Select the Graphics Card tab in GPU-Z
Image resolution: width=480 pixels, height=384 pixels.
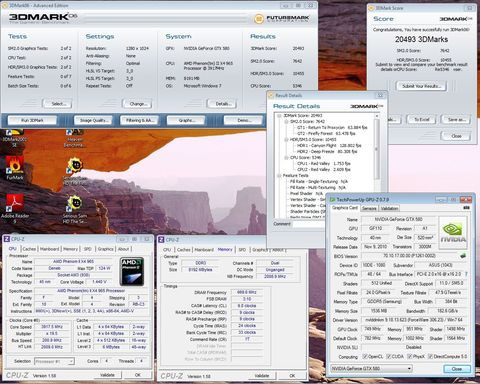(345, 208)
